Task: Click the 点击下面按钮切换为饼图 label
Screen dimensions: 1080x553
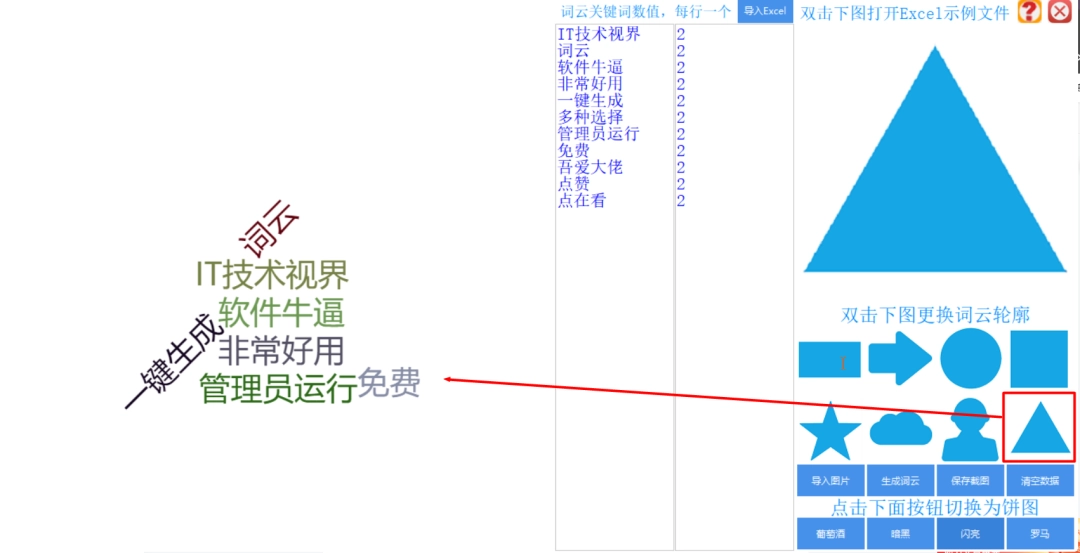Action: coord(935,508)
